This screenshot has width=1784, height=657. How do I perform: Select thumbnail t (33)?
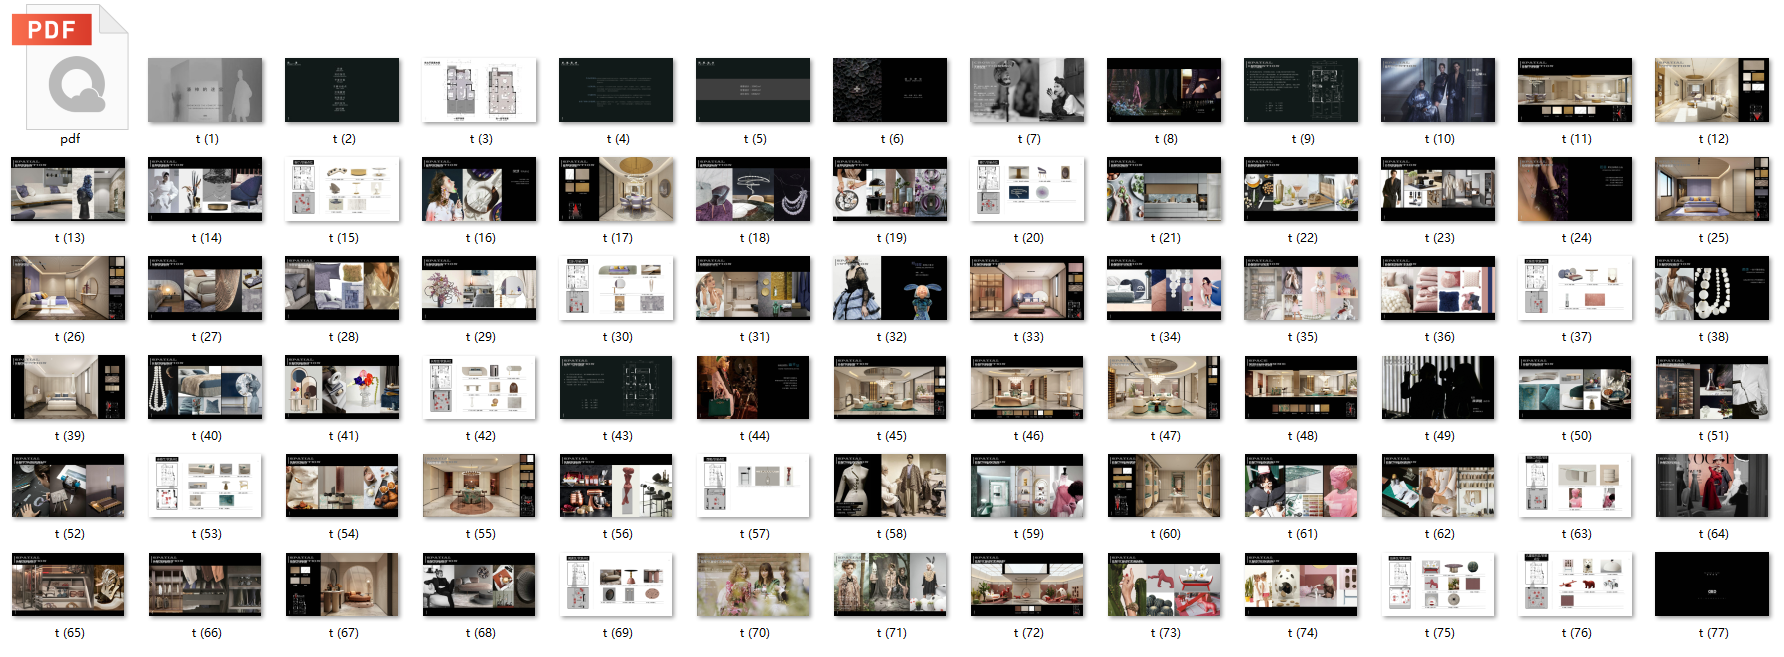(1027, 288)
